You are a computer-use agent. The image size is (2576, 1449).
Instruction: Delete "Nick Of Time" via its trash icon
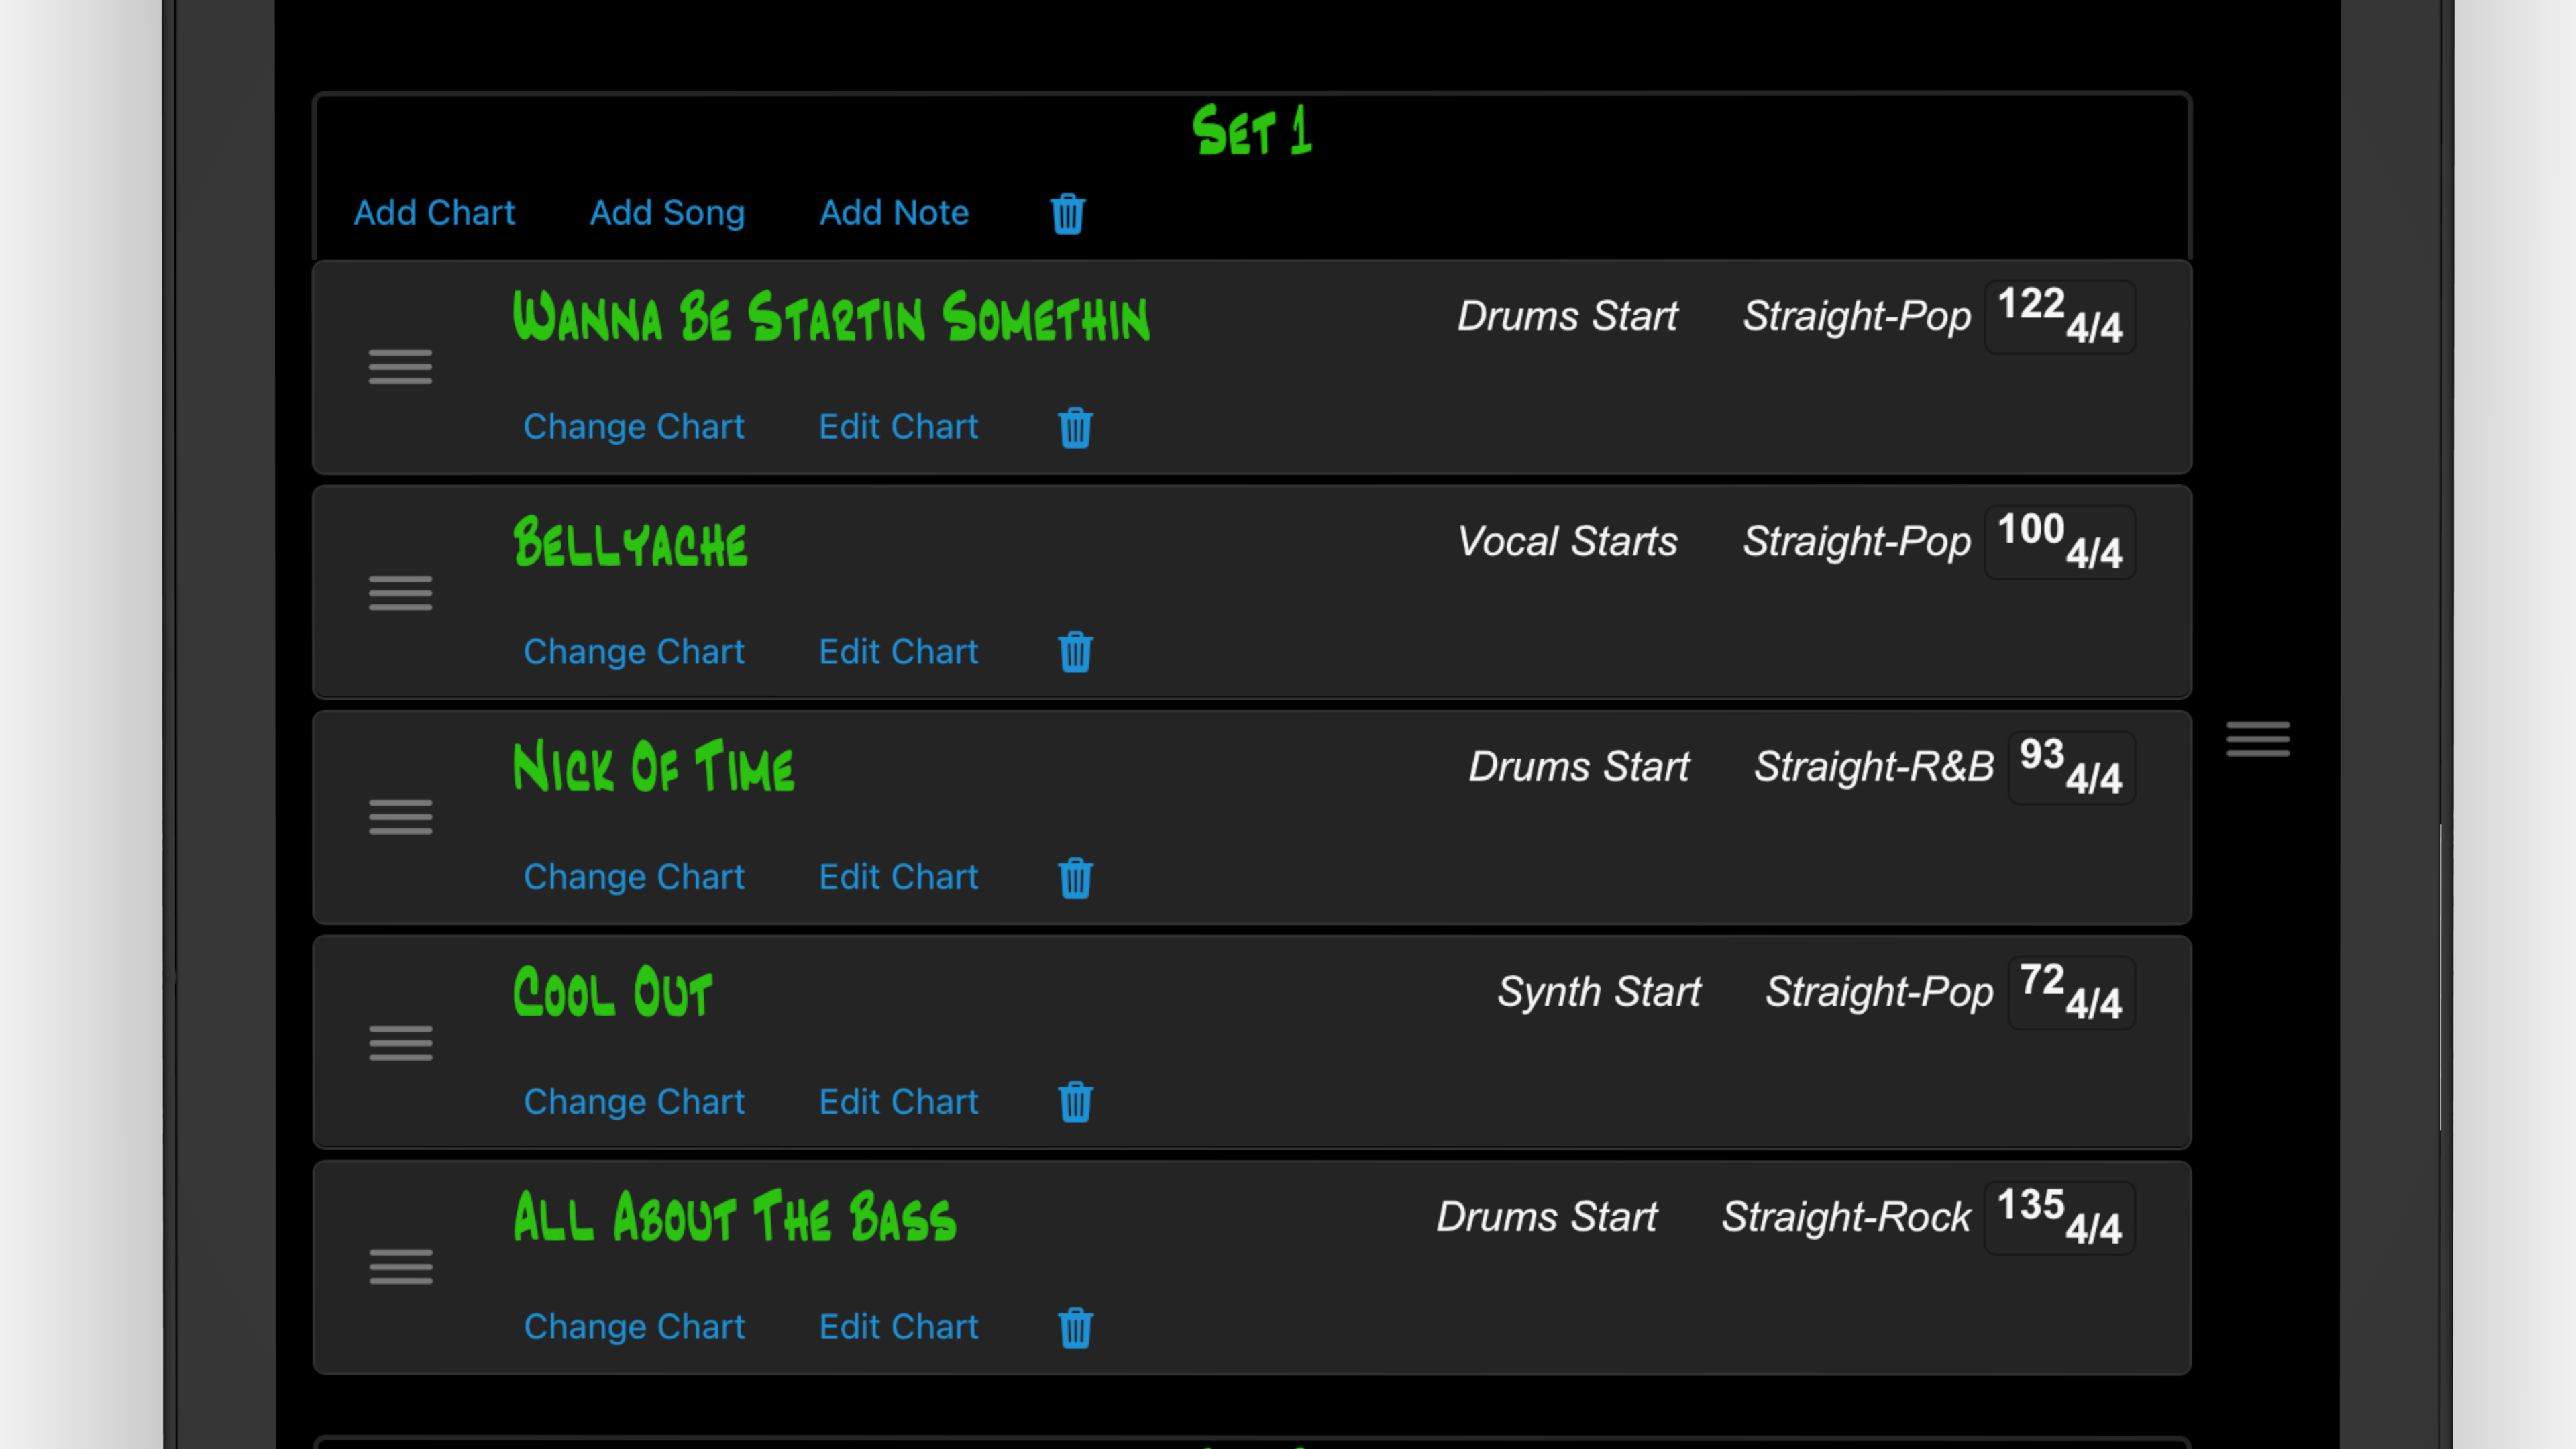click(x=1075, y=877)
